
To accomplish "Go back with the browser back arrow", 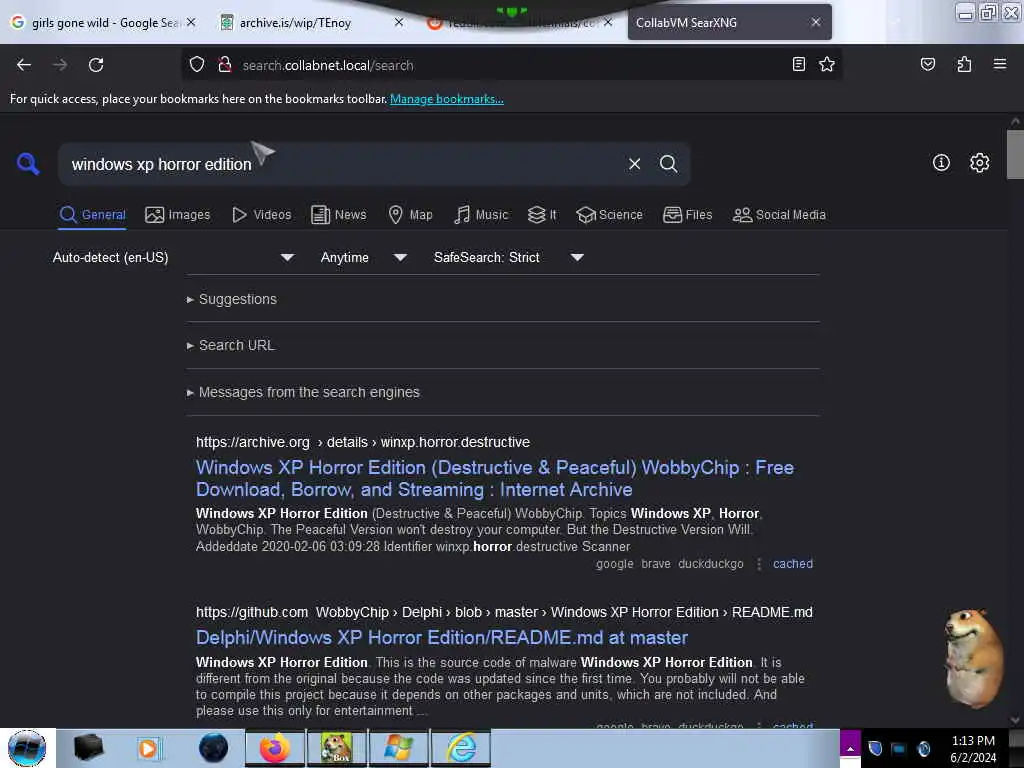I will pyautogui.click(x=24, y=65).
